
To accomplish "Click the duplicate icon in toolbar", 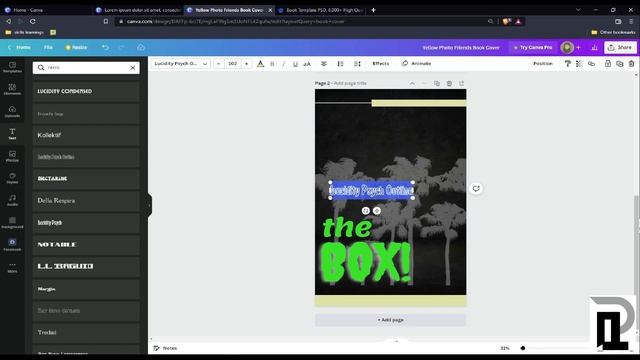I will pos(620,64).
